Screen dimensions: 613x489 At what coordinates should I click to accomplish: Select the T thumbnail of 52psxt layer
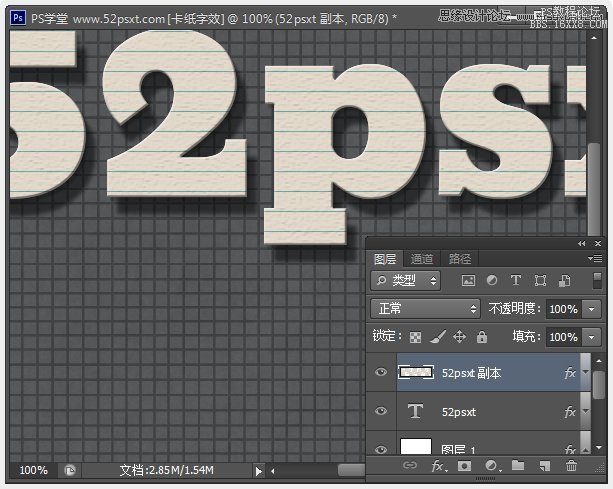pyautogui.click(x=415, y=411)
